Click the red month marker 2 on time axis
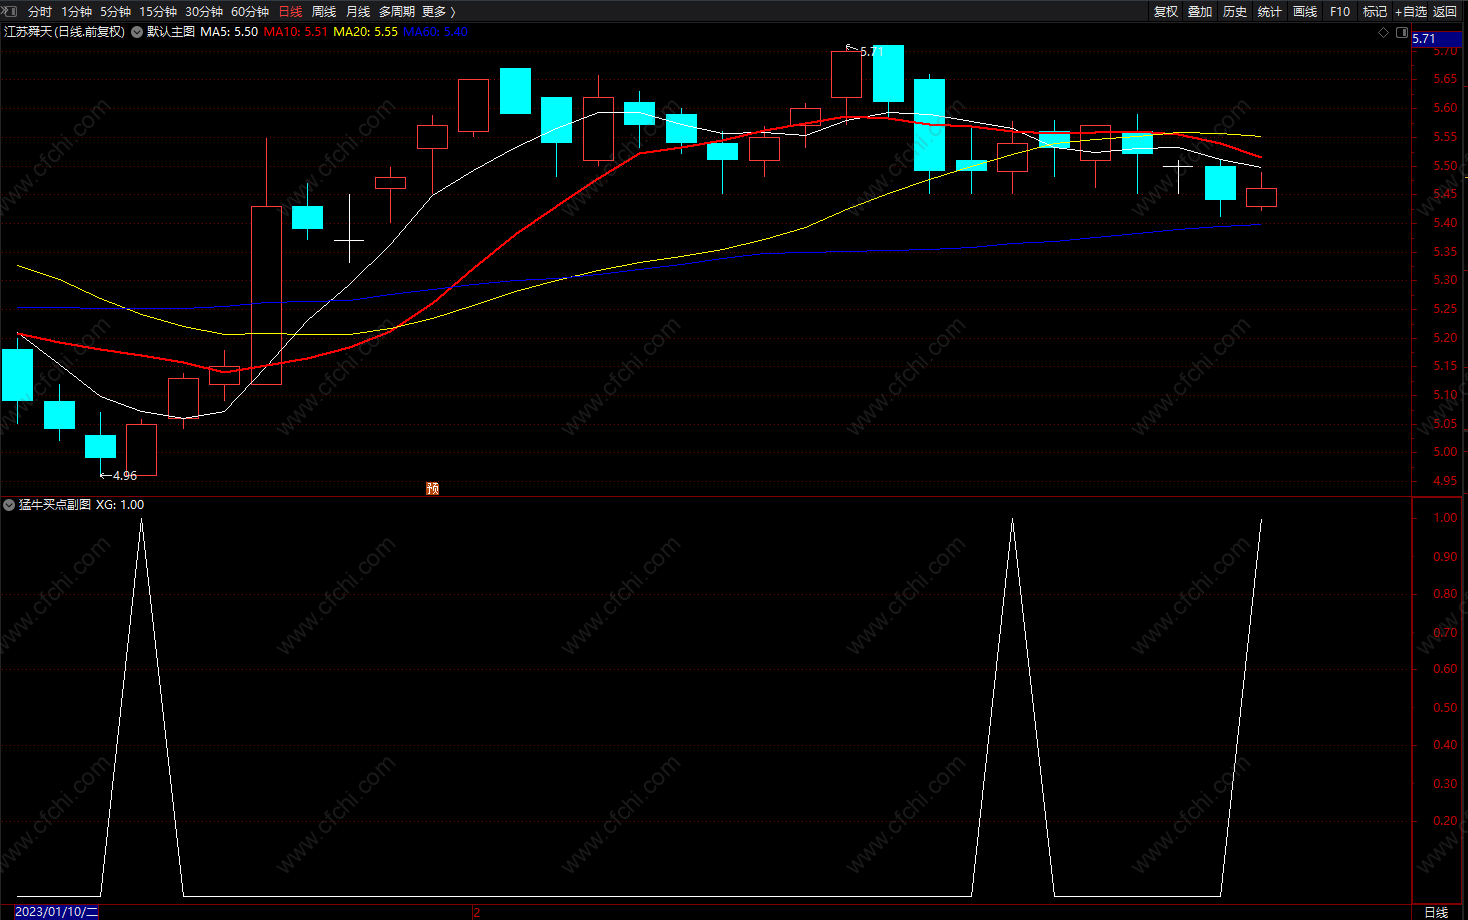The width and height of the screenshot is (1468, 920). (477, 912)
